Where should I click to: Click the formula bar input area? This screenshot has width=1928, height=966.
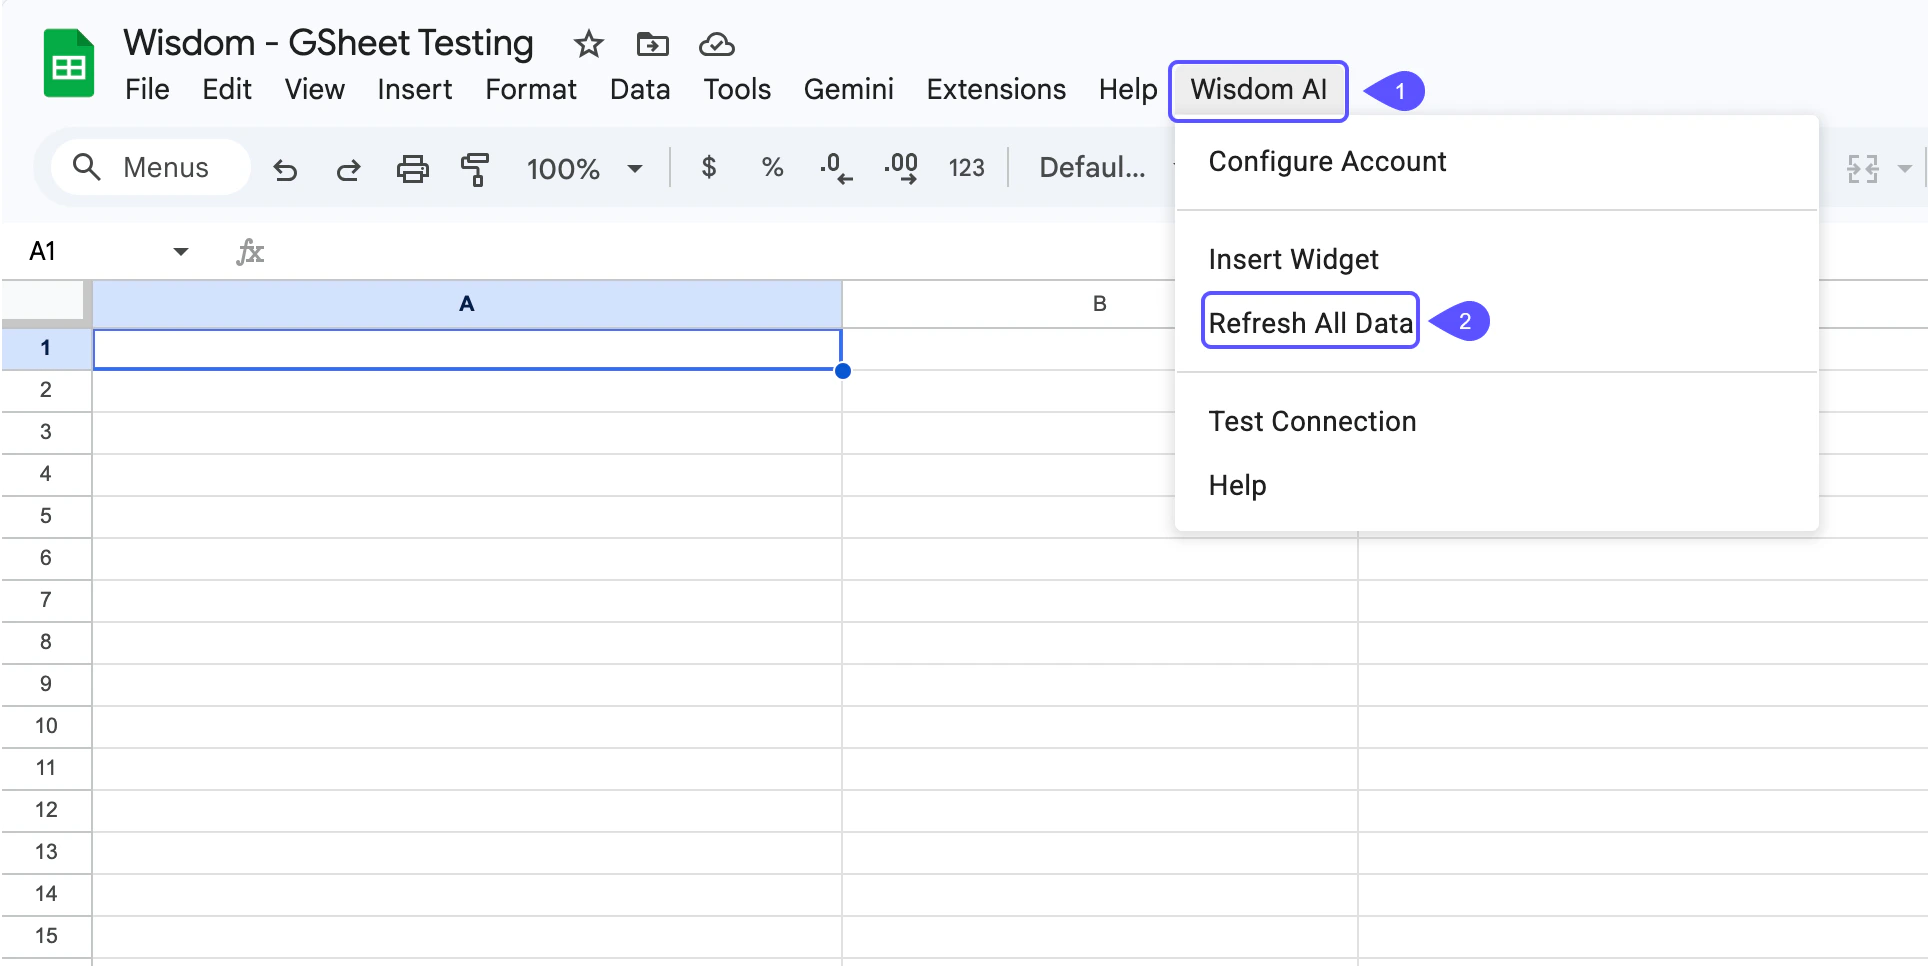point(720,252)
